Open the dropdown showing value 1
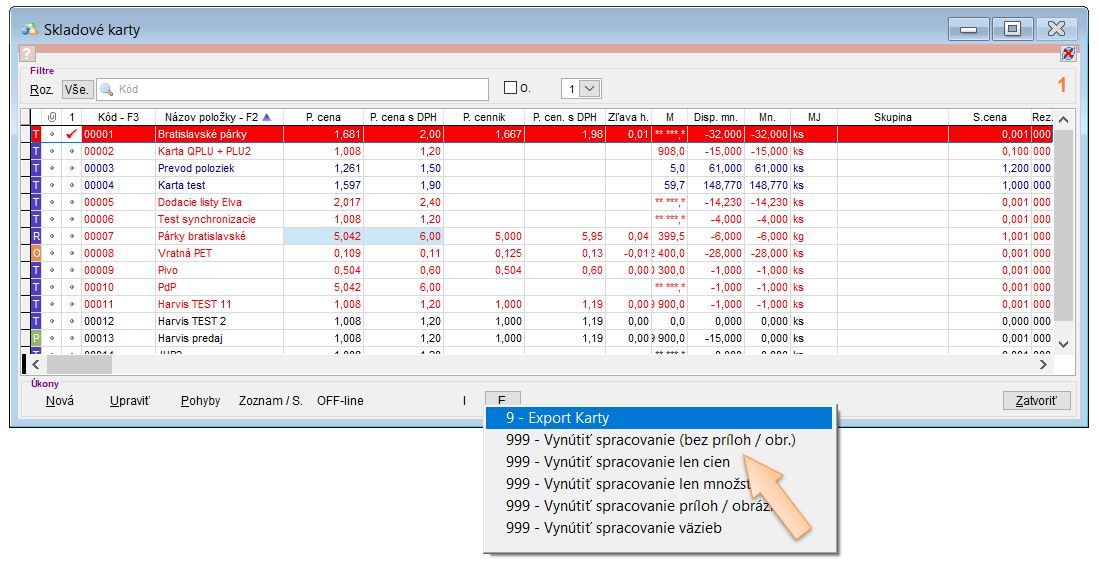The width and height of the screenshot is (1099, 578). (x=590, y=88)
